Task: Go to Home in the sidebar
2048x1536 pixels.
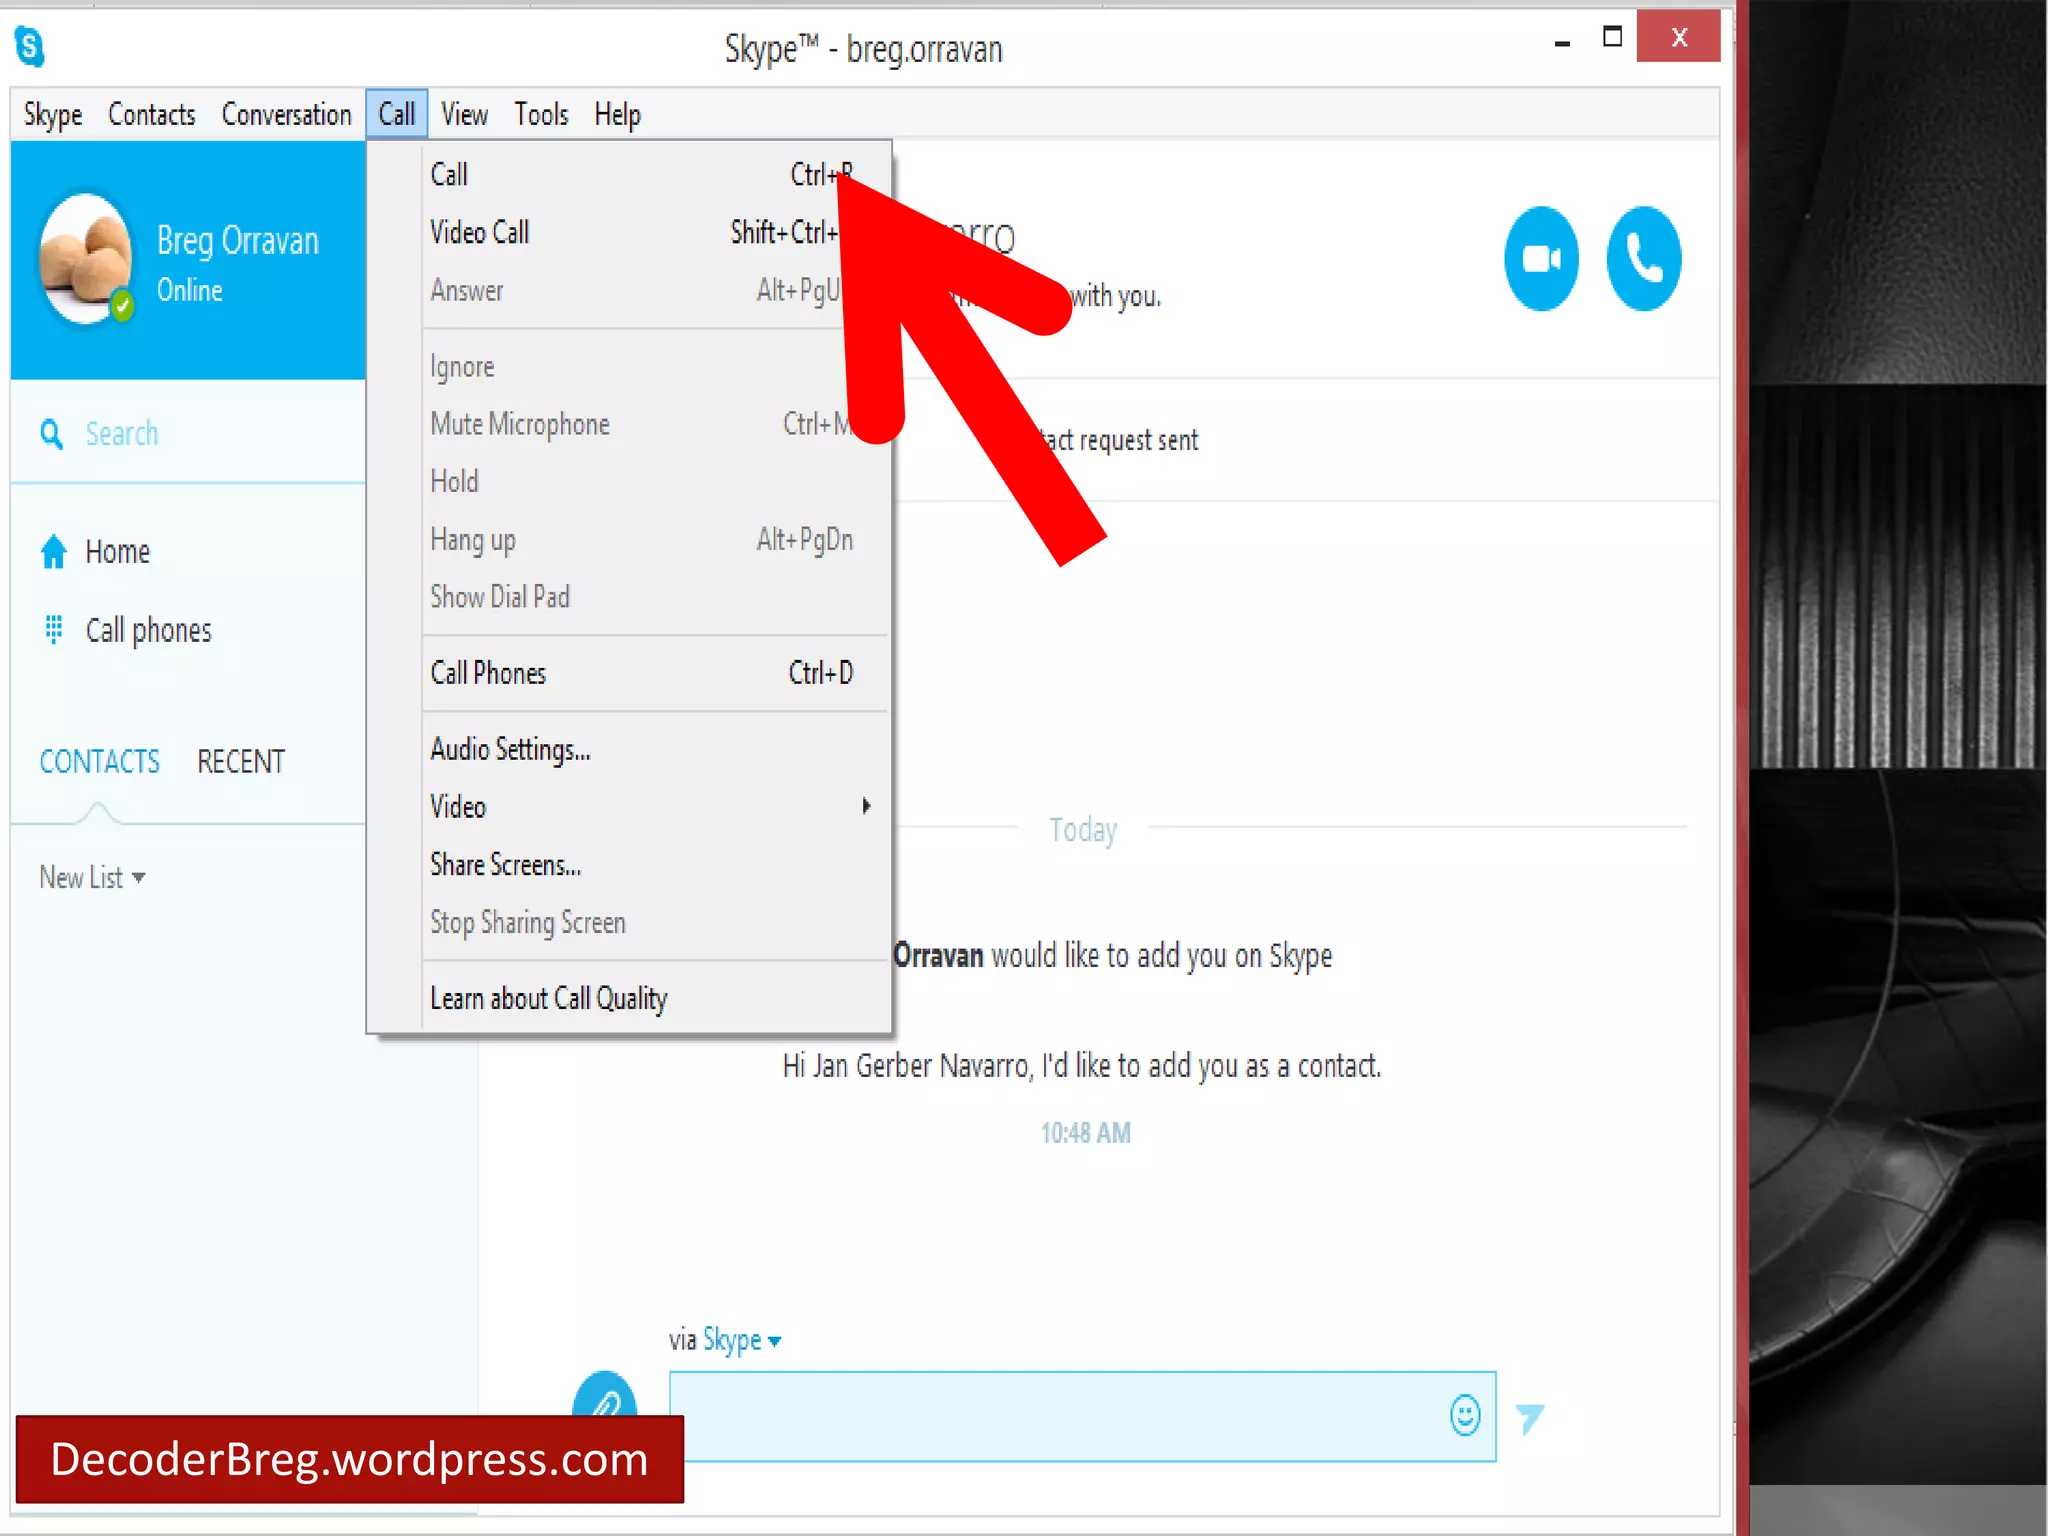Action: coord(117,552)
